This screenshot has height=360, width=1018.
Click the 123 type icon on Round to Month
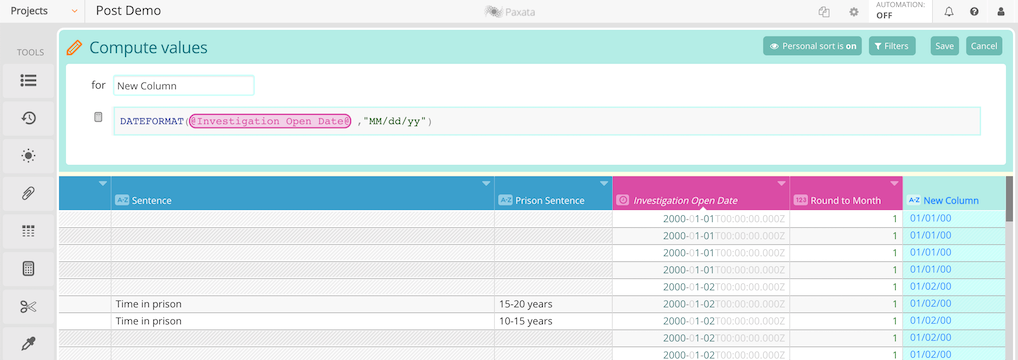(801, 200)
